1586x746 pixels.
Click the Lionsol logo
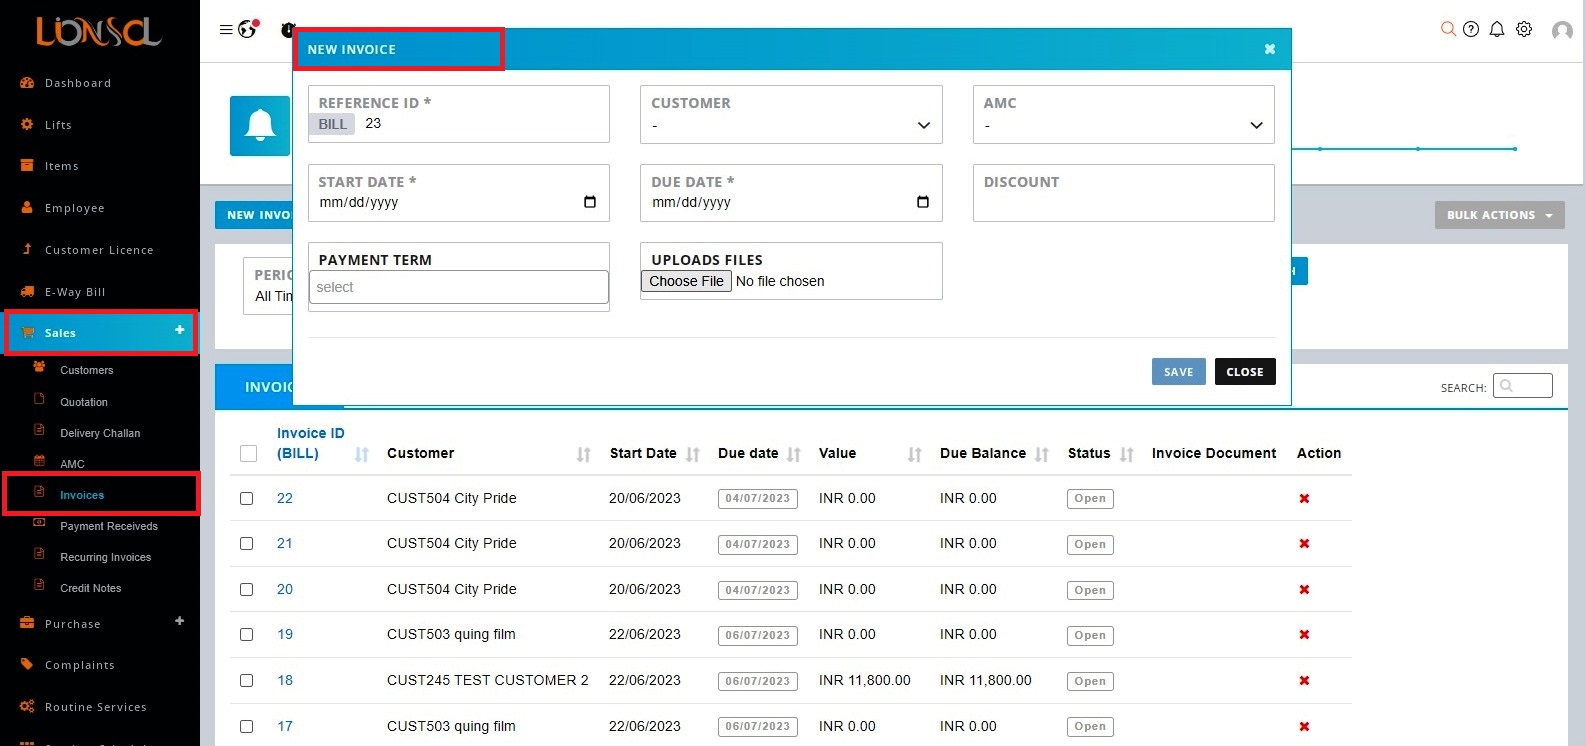[x=99, y=31]
